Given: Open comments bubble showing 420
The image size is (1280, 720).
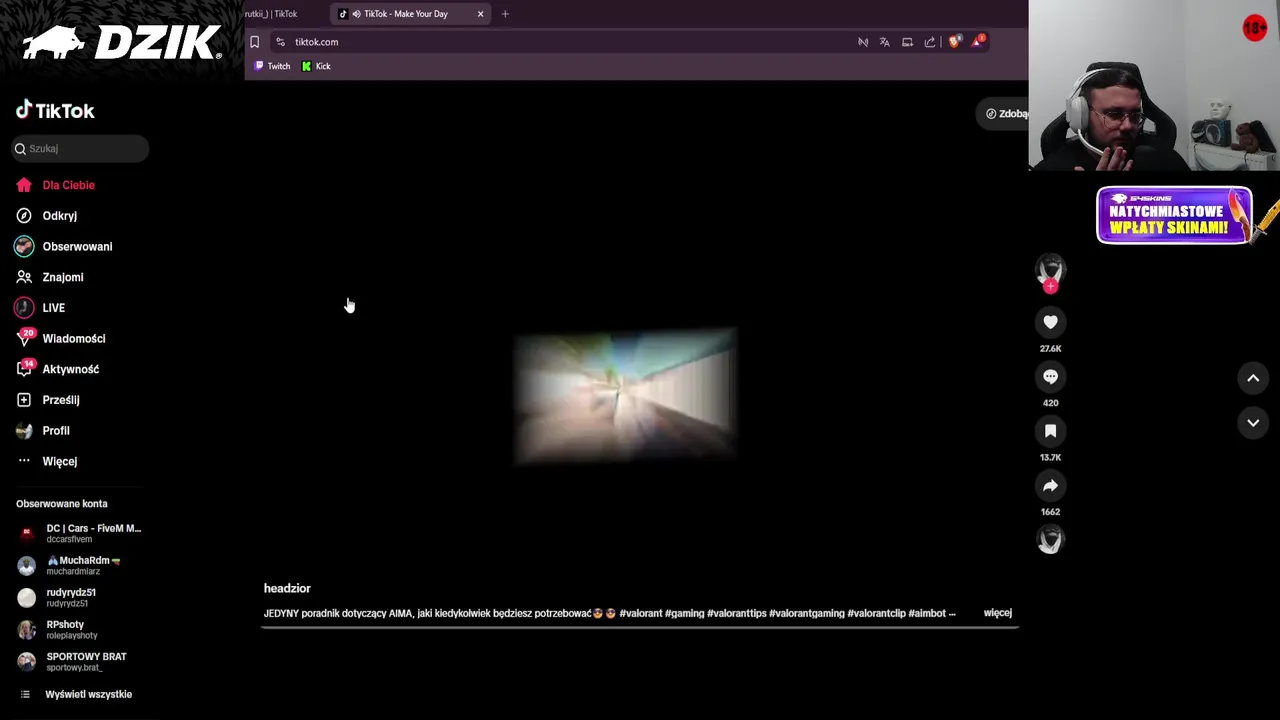Looking at the screenshot, I should tap(1050, 377).
